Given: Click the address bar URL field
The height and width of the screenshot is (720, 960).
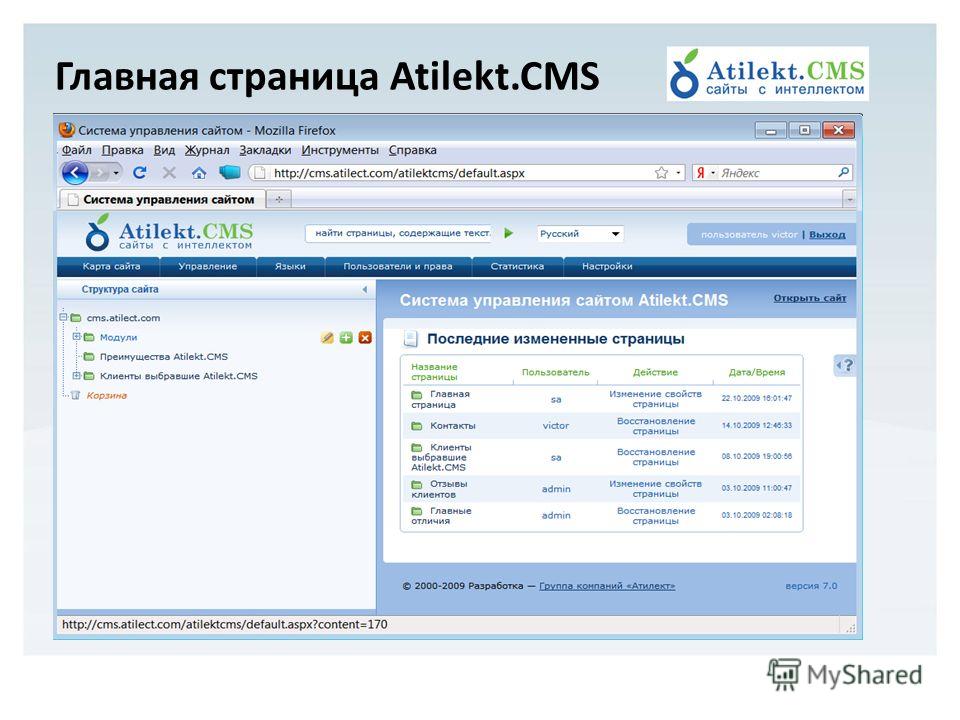Looking at the screenshot, I should [x=453, y=173].
